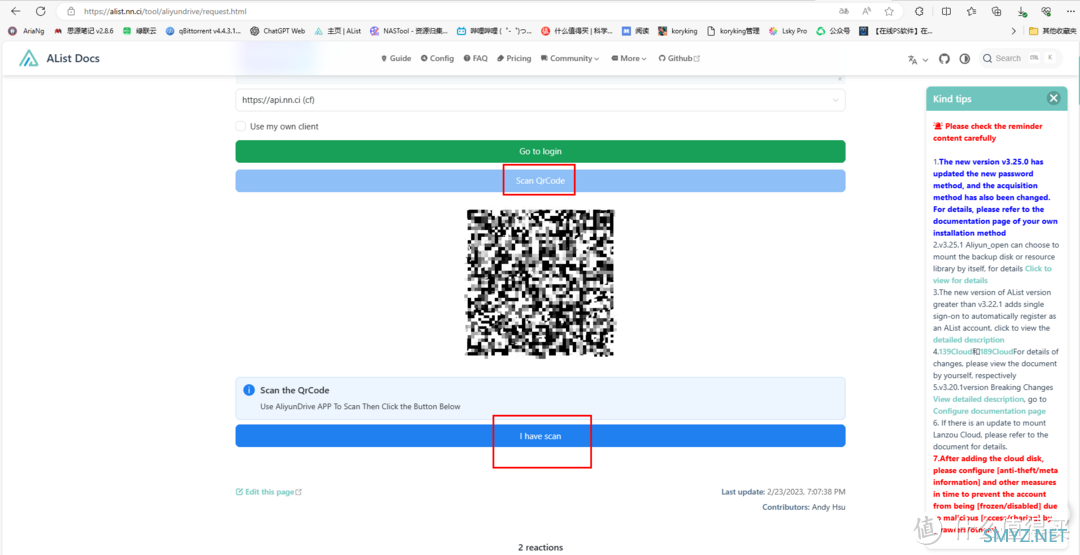The height and width of the screenshot is (555, 1080).
Task: Open the FAQ nav item
Action: [476, 58]
